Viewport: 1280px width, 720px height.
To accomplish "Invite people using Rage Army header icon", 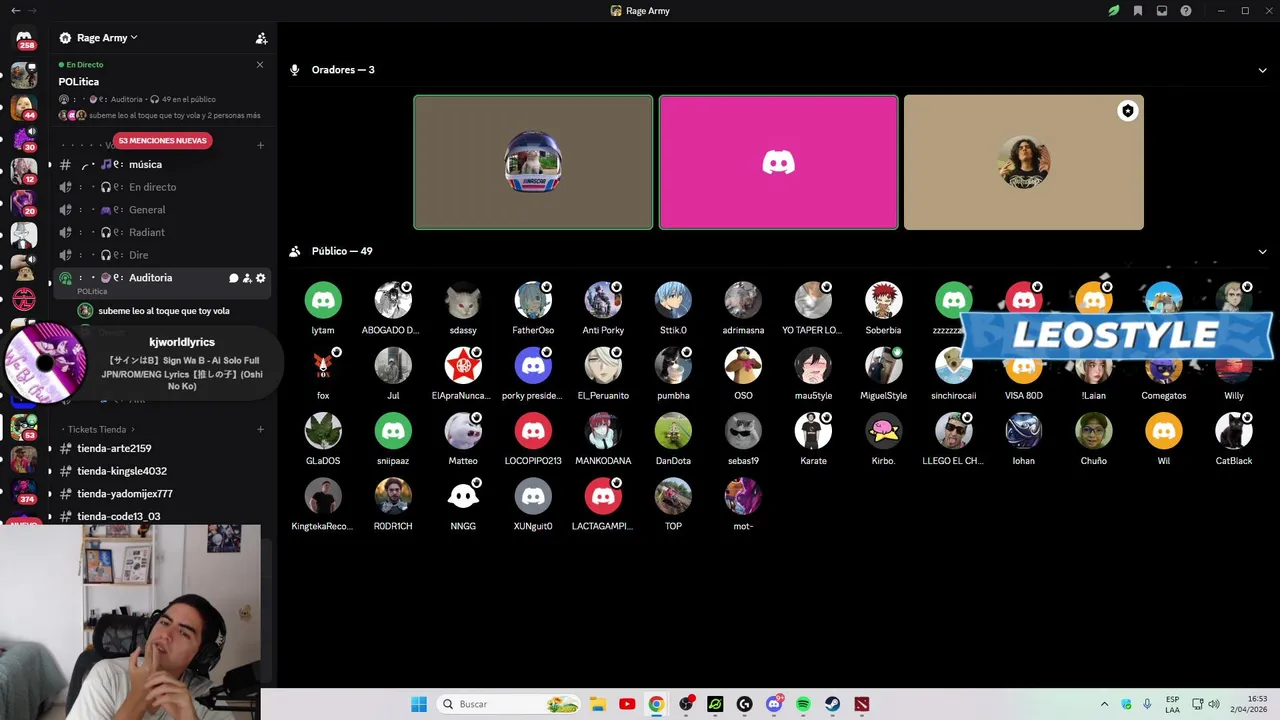I will pyautogui.click(x=261, y=38).
